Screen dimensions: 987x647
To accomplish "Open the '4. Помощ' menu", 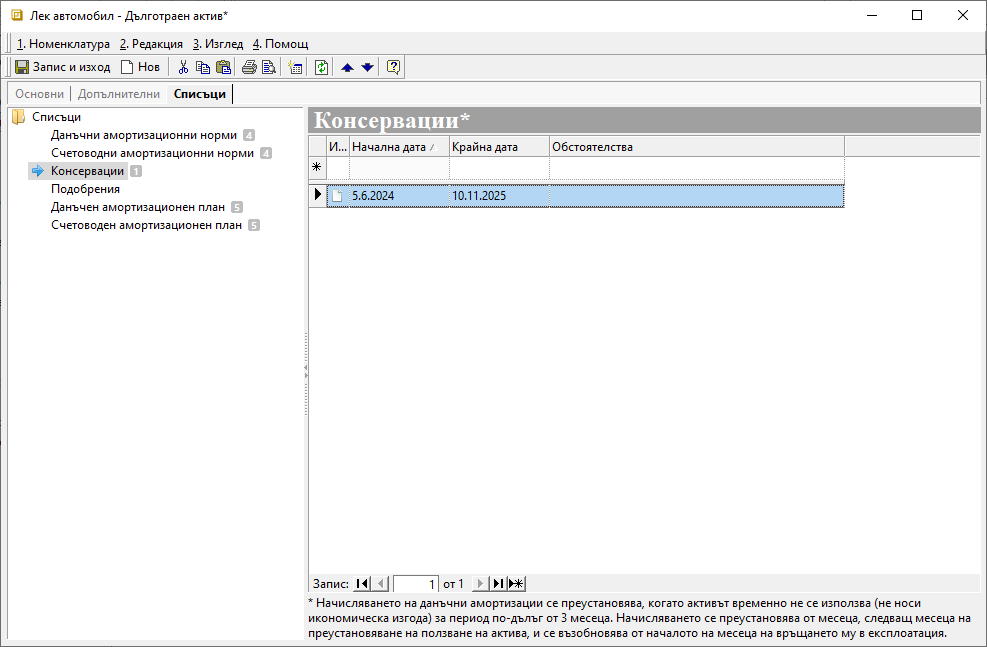I will pyautogui.click(x=280, y=44).
